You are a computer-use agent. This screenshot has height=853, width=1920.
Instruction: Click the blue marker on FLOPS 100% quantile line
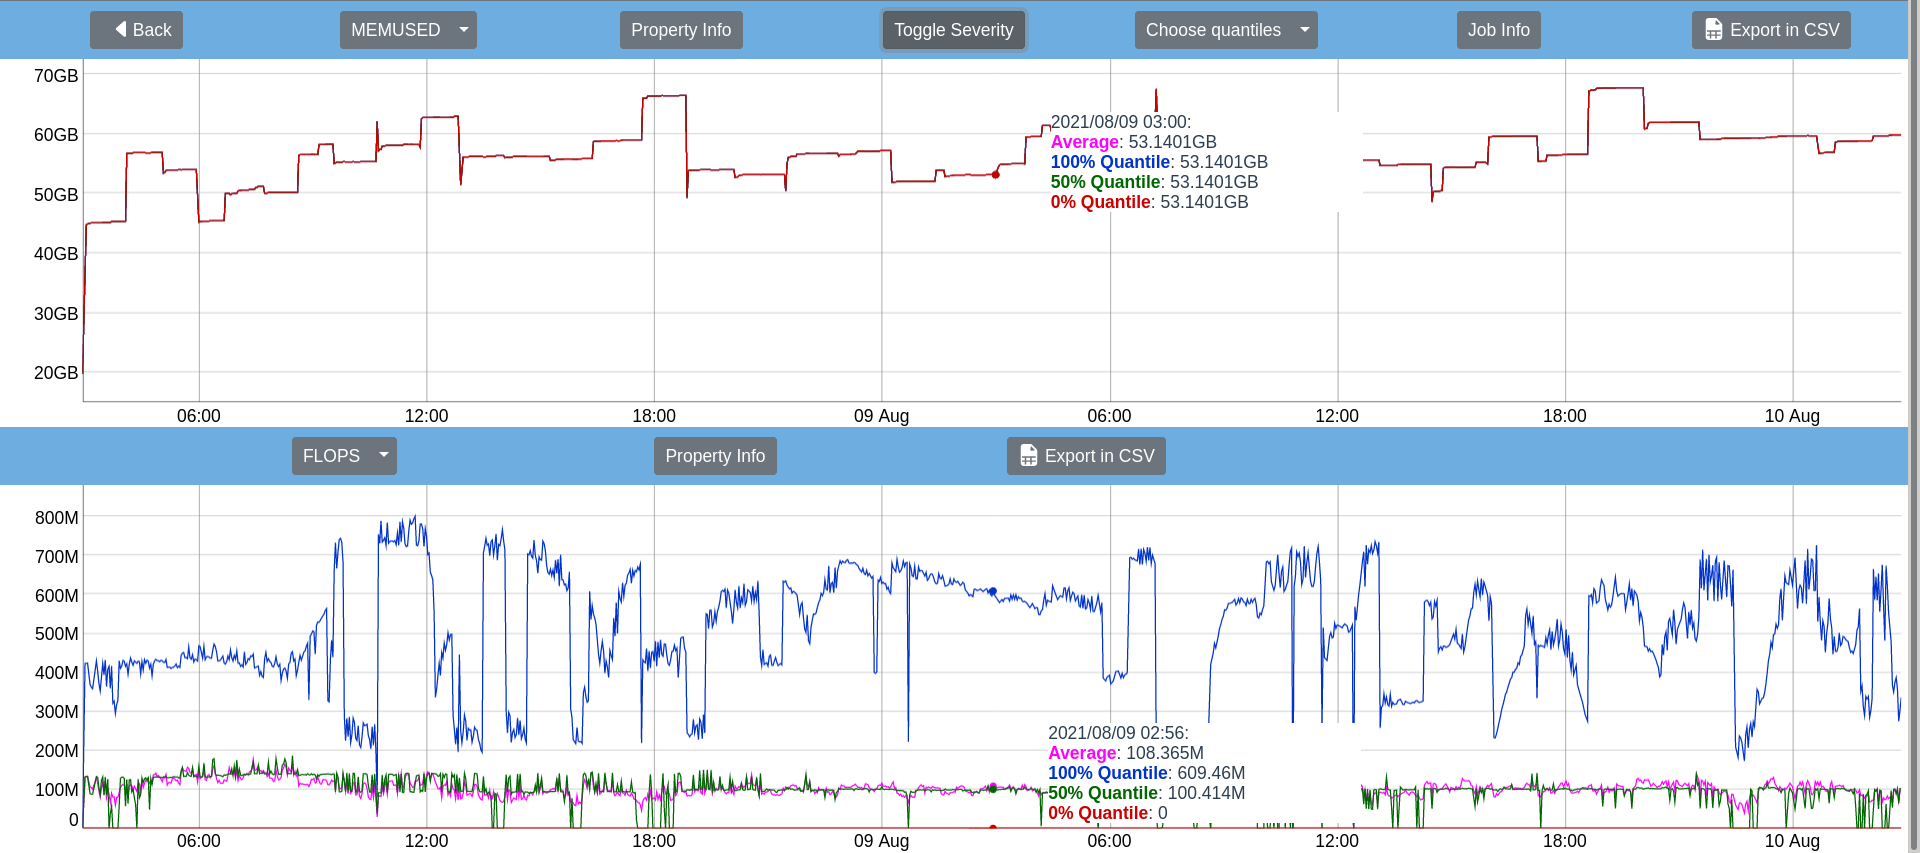tap(992, 592)
